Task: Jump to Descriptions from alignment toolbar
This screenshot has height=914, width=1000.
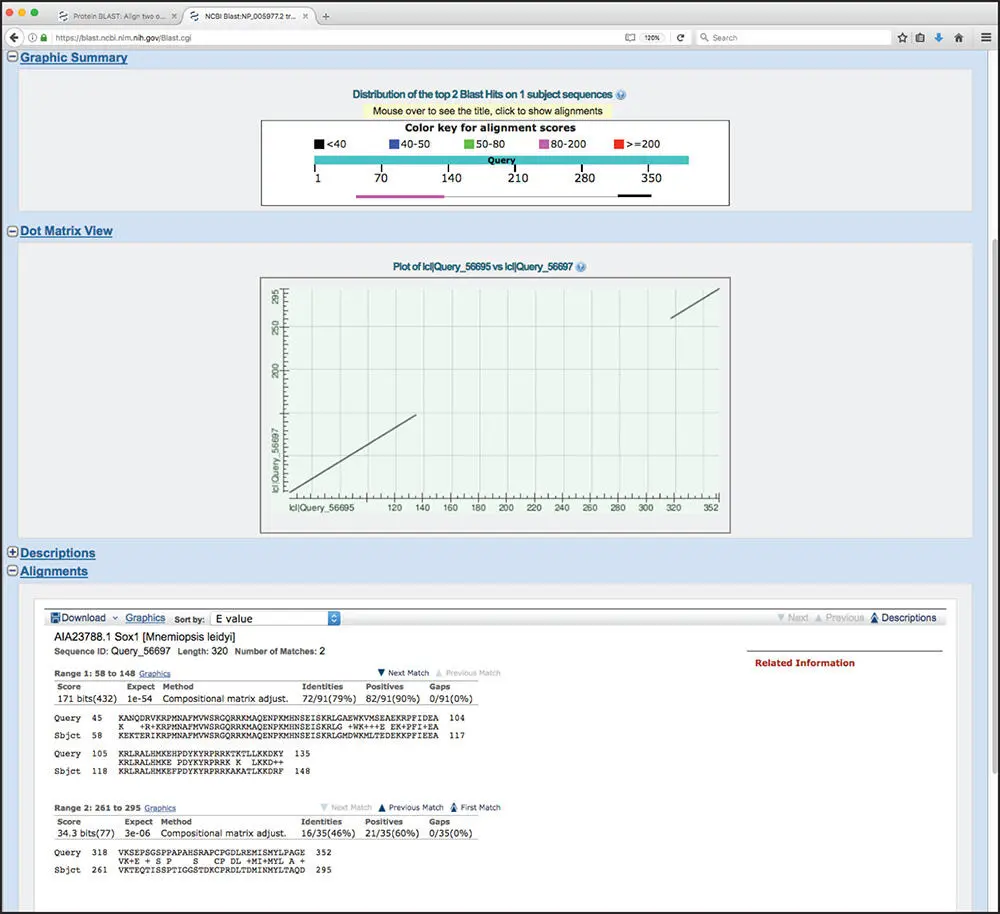Action: (903, 617)
